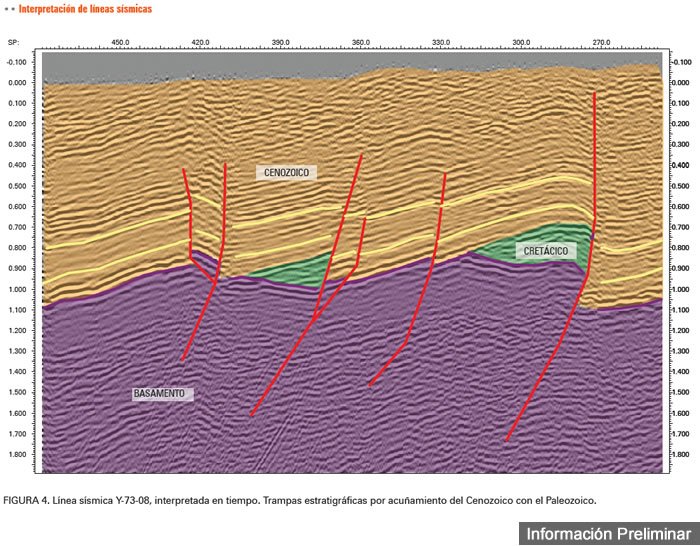Viewport: 700px width, 546px height.
Task: Click the CENOZOICO label on the section
Action: (x=286, y=173)
